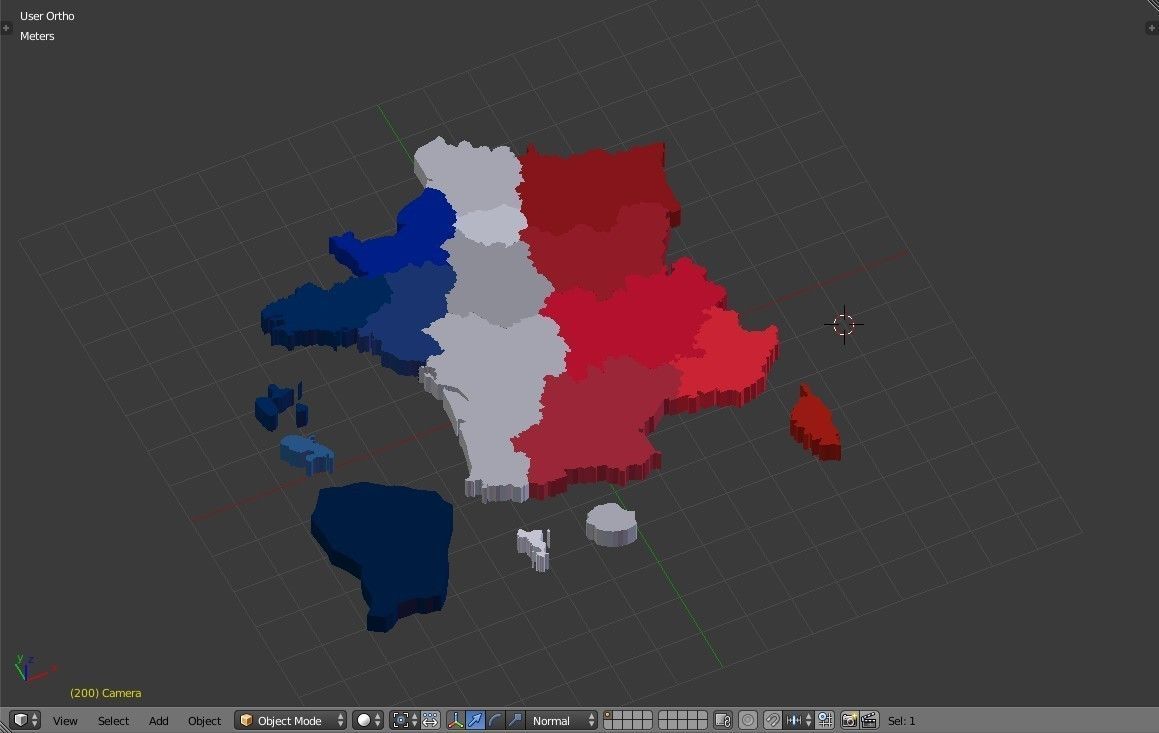Click the 3D cursor crosshair

843,324
